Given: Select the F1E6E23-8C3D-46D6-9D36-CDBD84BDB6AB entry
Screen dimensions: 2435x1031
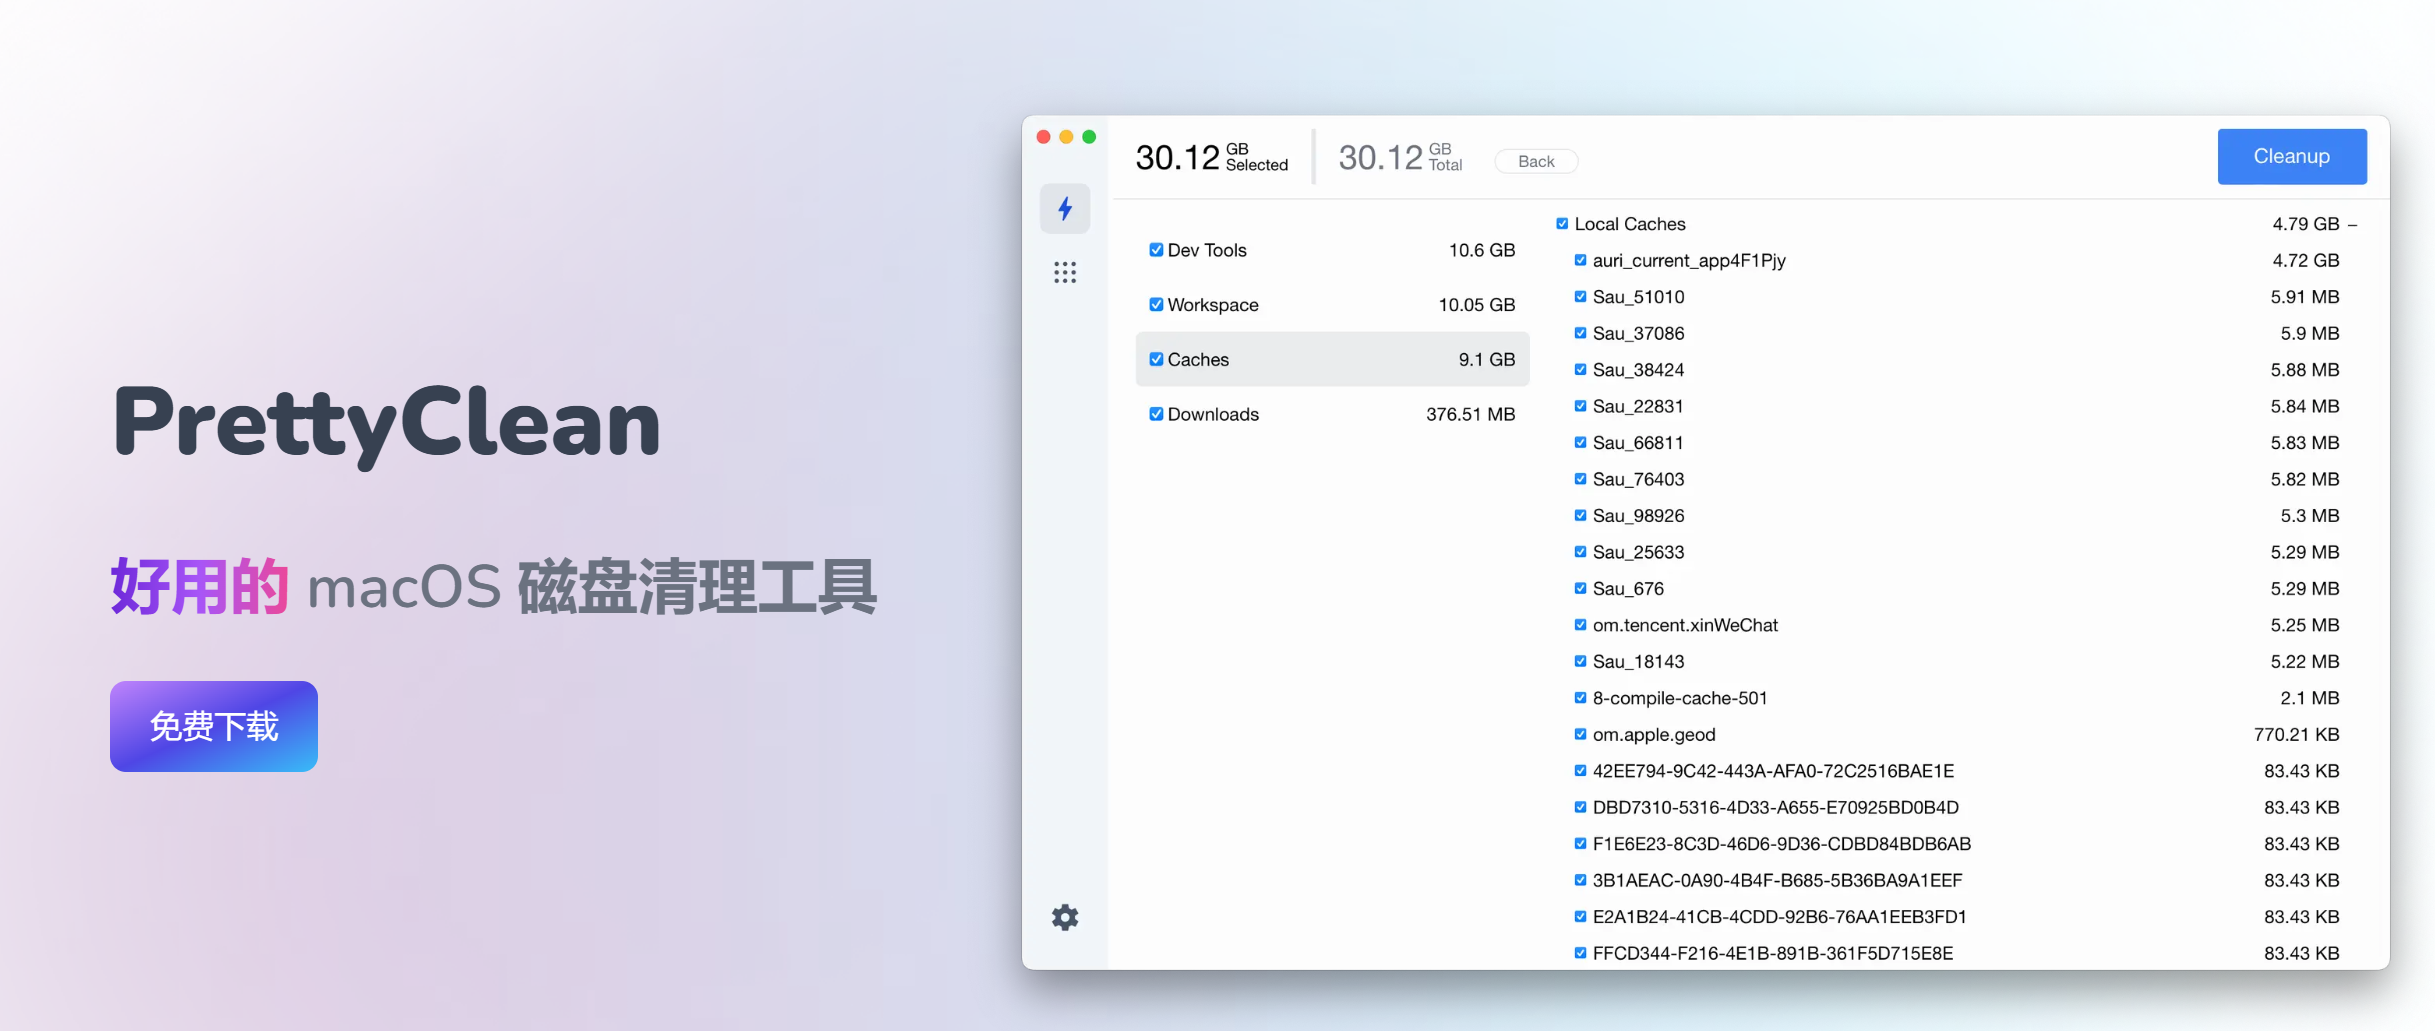Looking at the screenshot, I should click(1956, 844).
